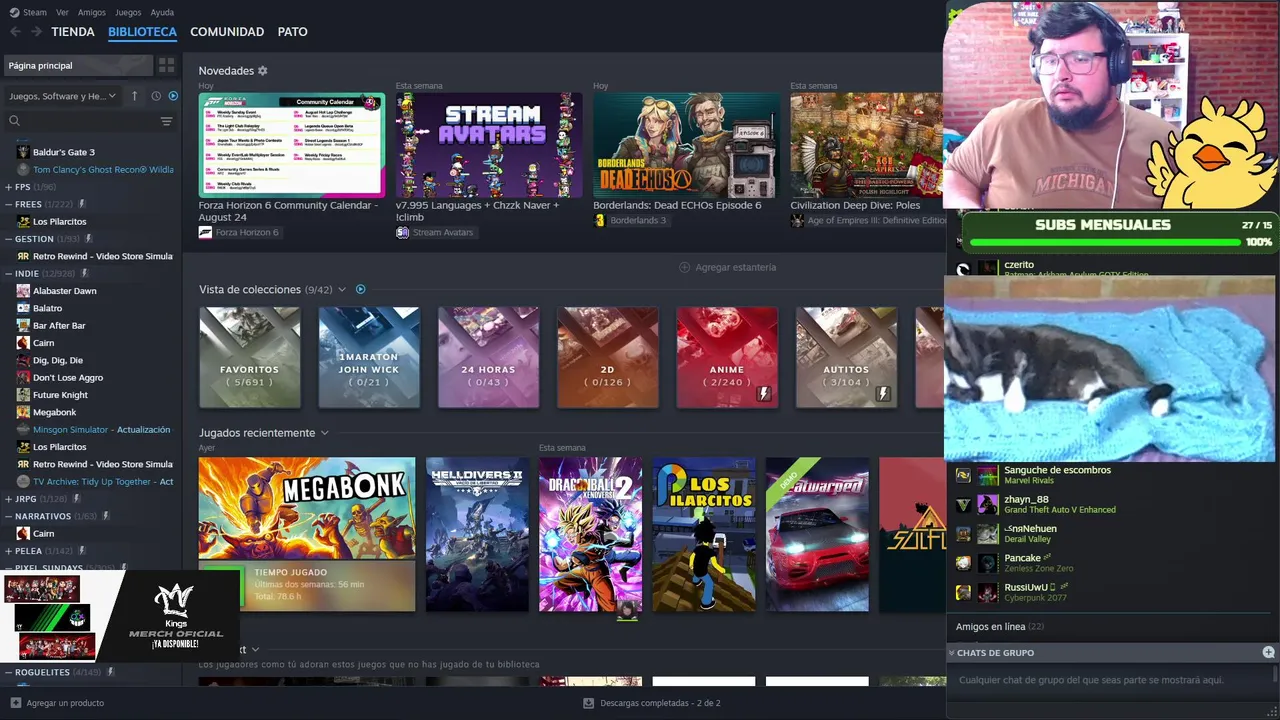The height and width of the screenshot is (720, 1280).
Task: Click Agregar estantería link
Action: tap(735, 267)
